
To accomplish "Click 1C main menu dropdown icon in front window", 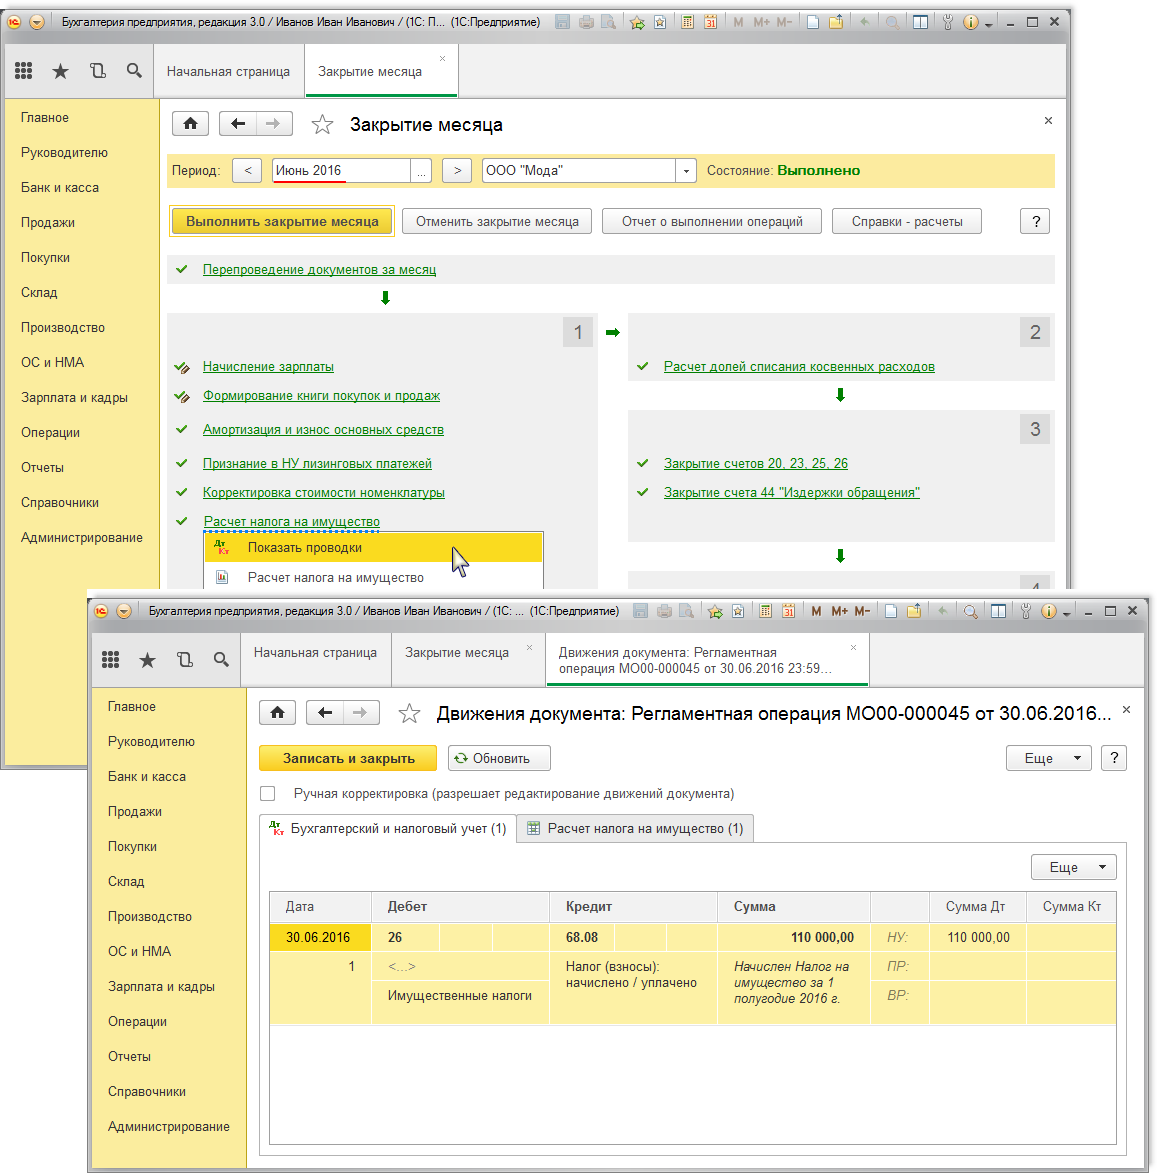I will coord(124,611).
